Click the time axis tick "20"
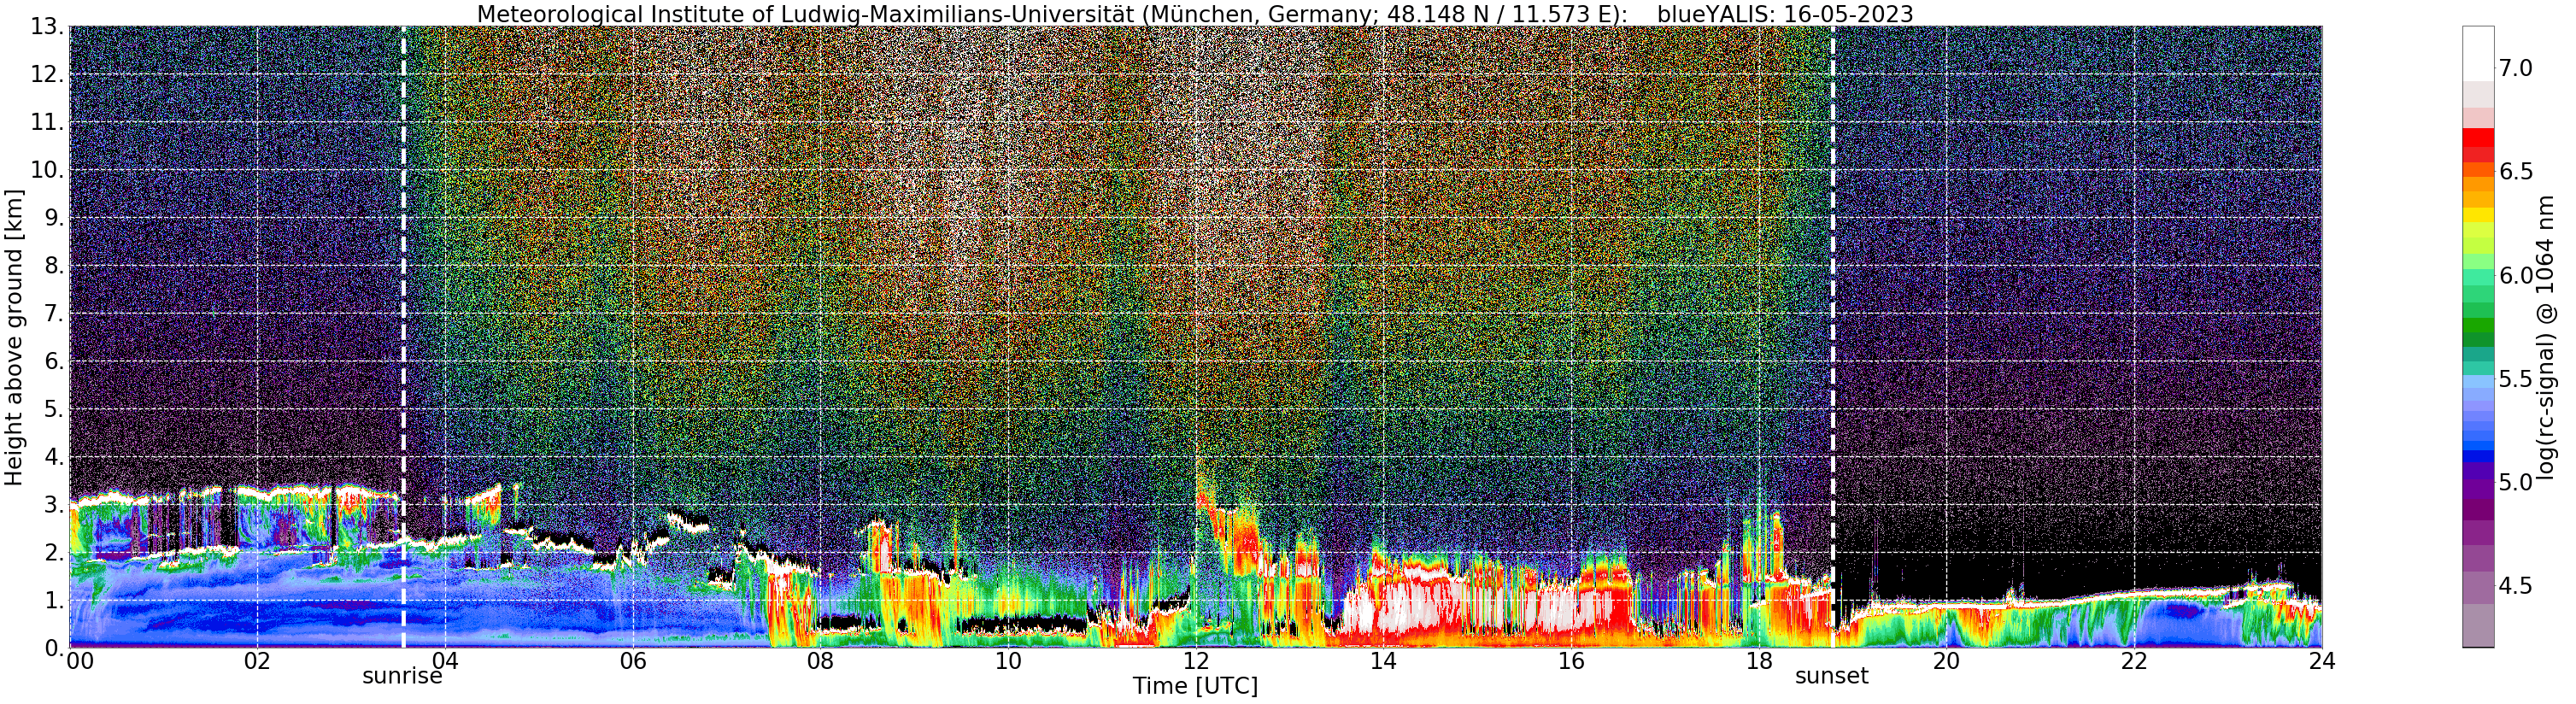Screen dimensions: 2576x704 pos(1946,661)
